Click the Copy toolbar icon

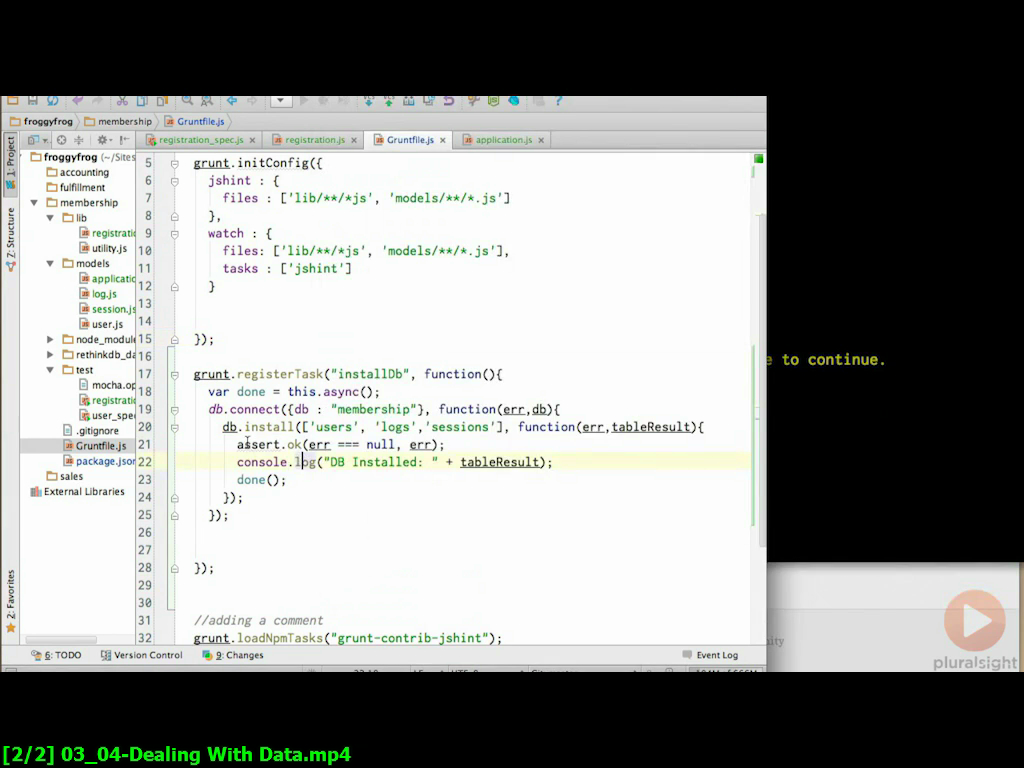(142, 101)
